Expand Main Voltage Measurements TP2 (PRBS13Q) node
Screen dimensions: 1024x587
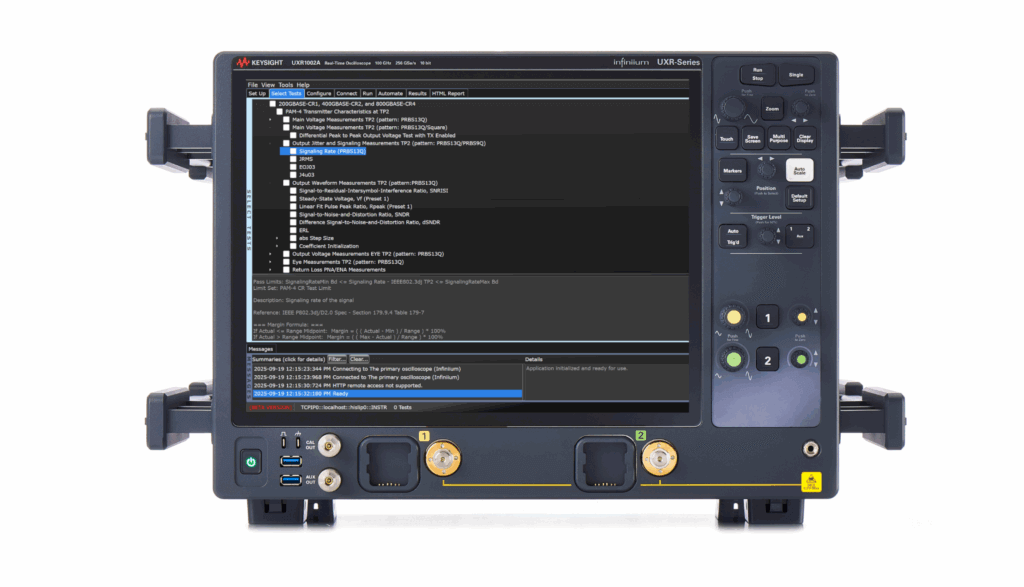click(269, 119)
